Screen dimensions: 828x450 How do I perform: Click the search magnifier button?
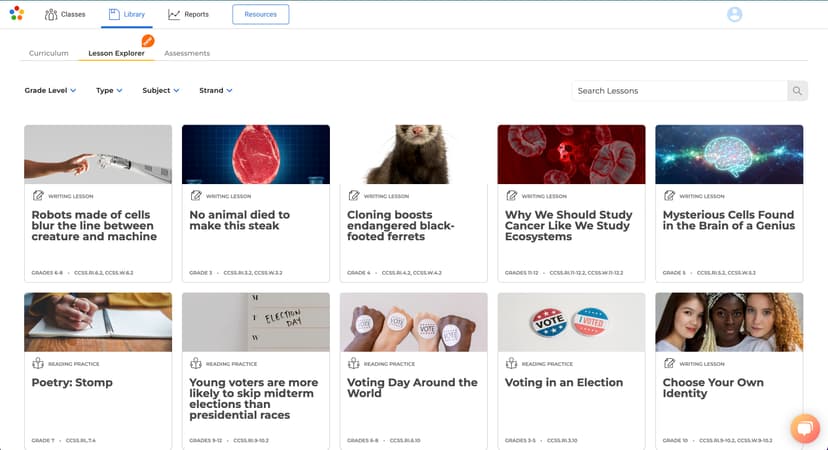coord(797,91)
